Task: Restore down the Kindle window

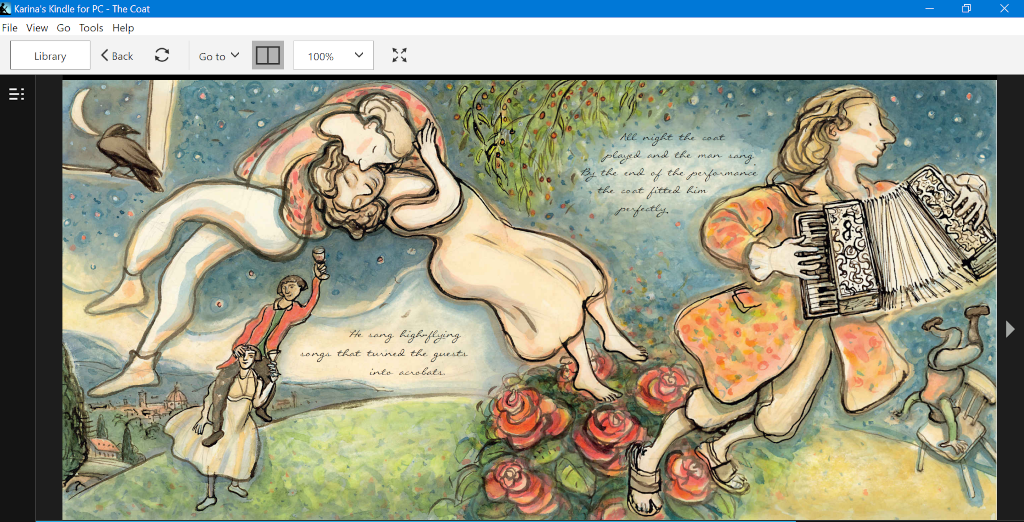Action: [967, 8]
